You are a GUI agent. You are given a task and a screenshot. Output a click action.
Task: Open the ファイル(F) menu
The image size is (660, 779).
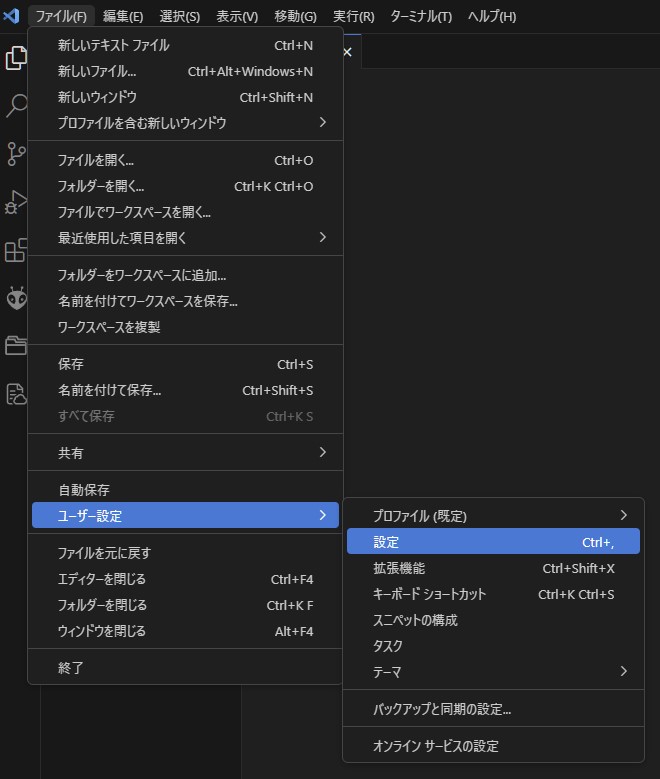[61, 16]
